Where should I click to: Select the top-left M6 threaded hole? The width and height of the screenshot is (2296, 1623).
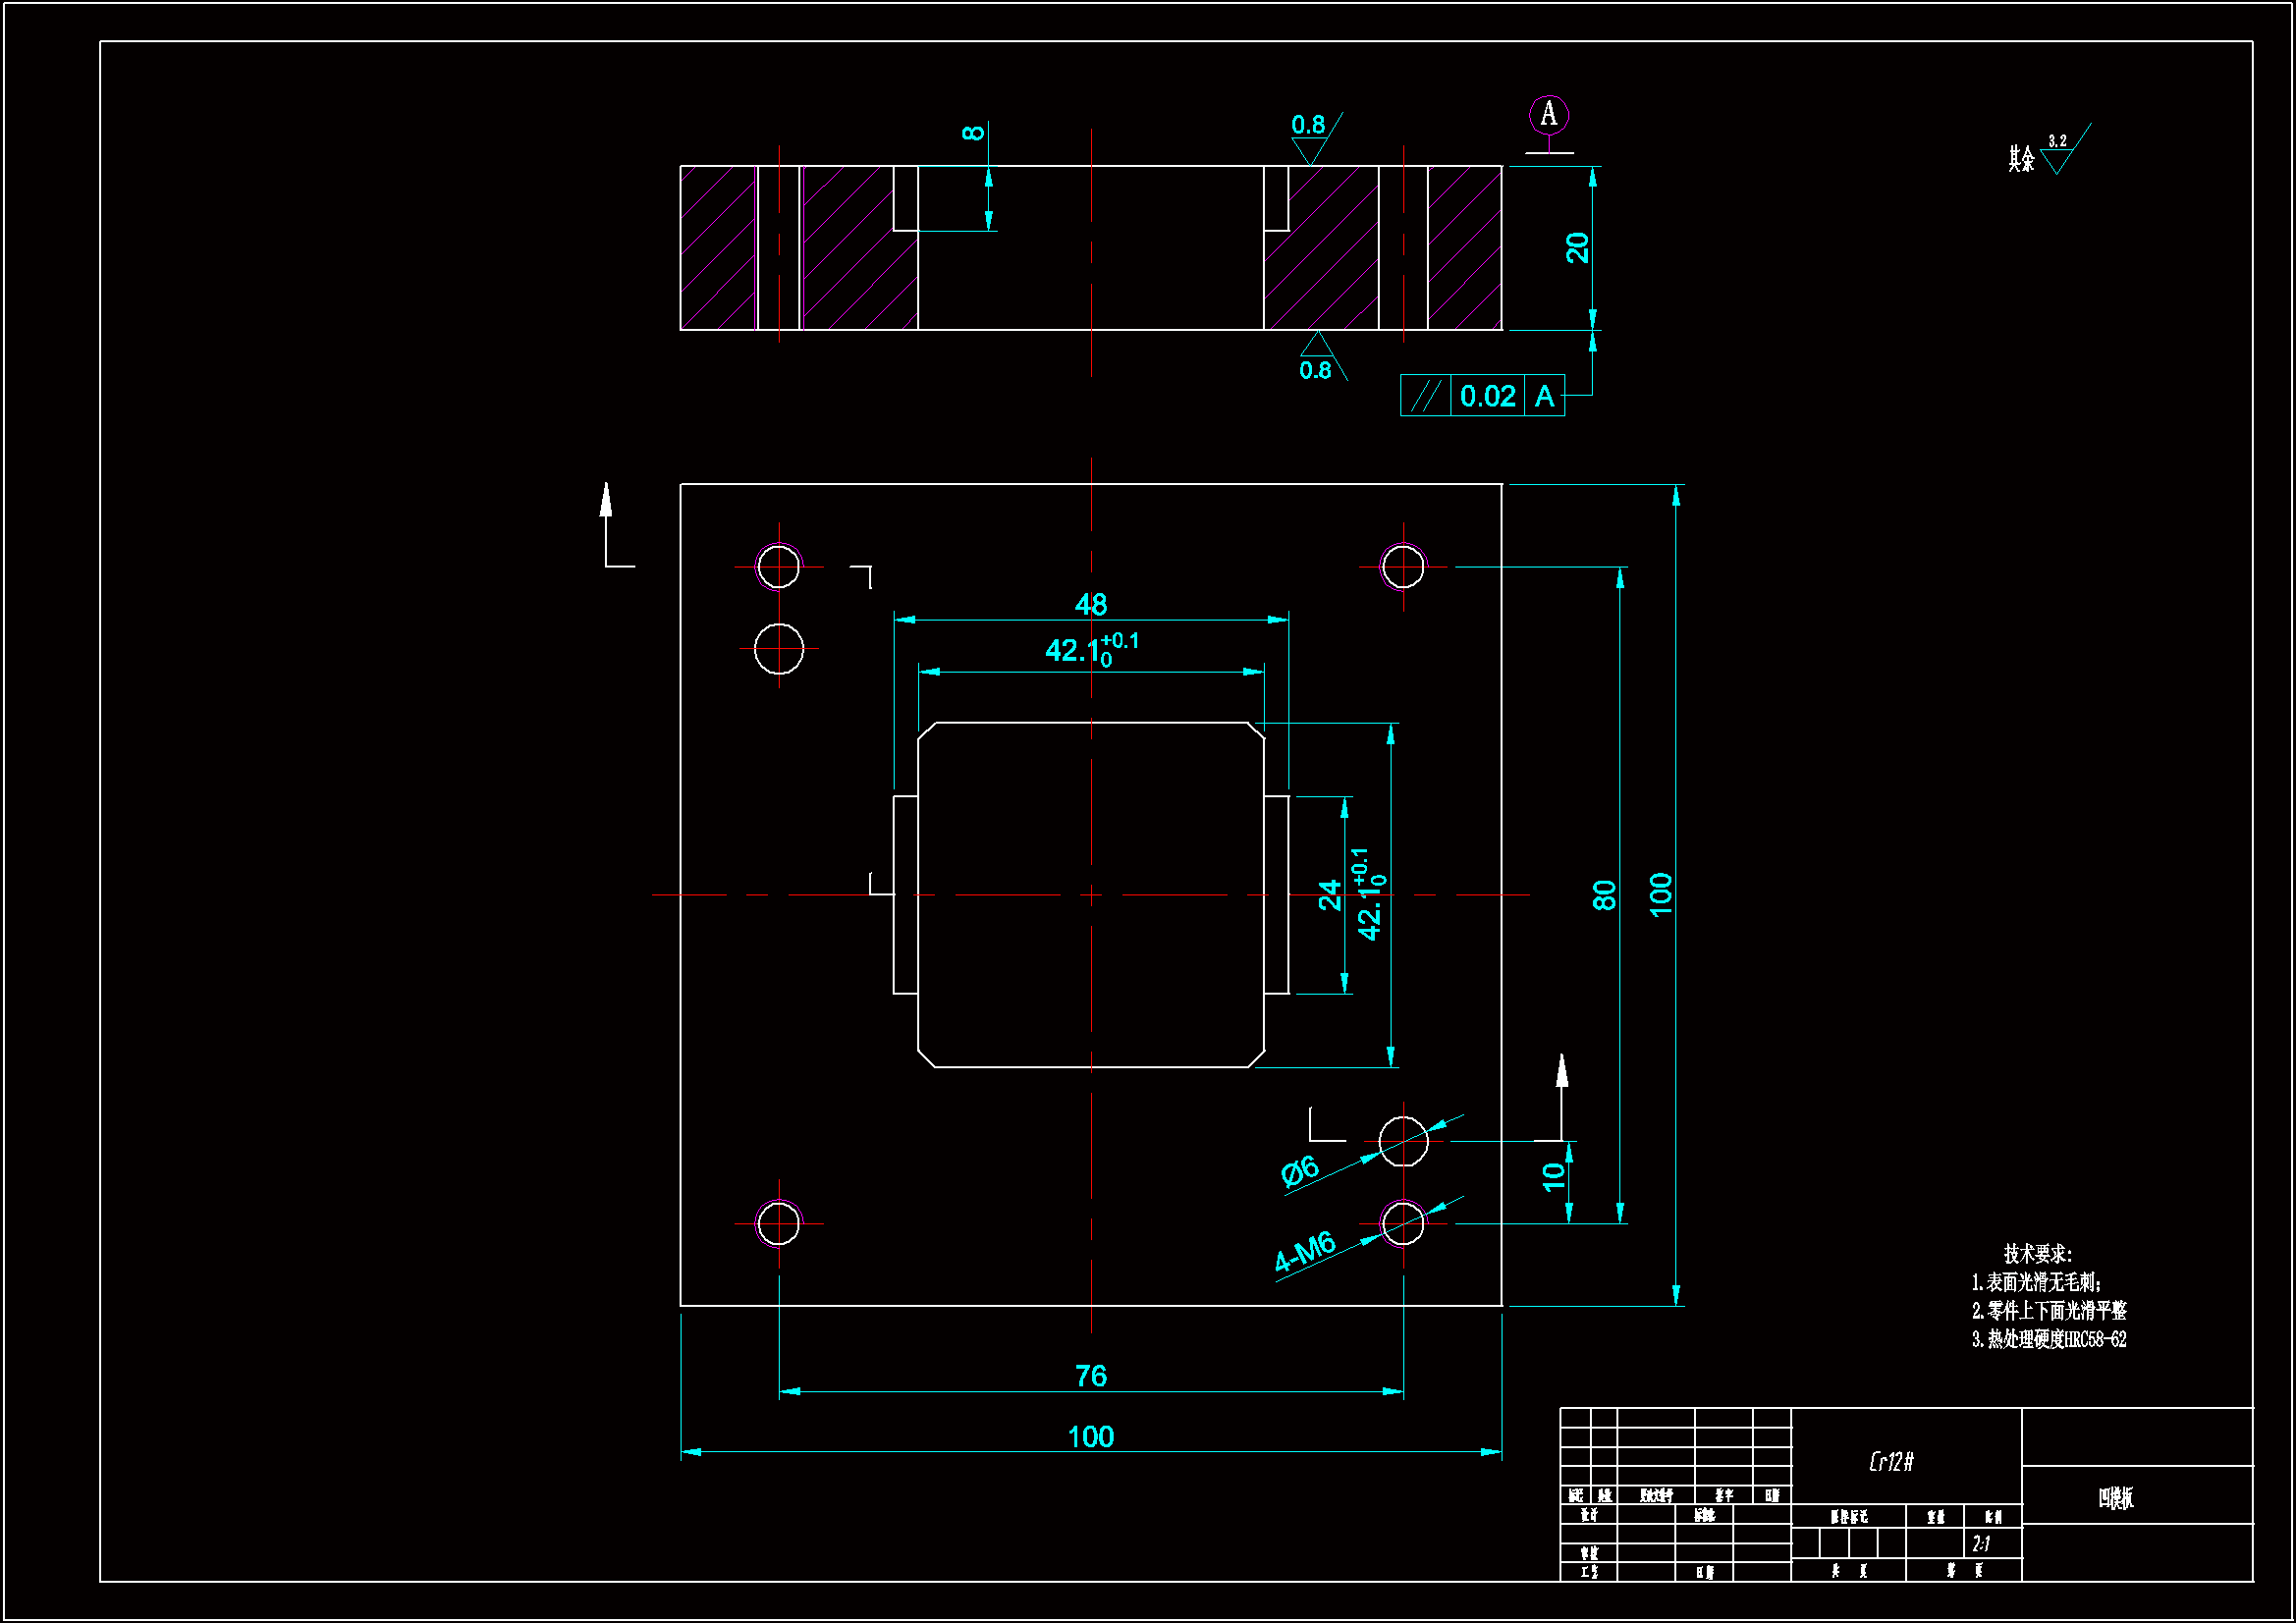[x=778, y=567]
